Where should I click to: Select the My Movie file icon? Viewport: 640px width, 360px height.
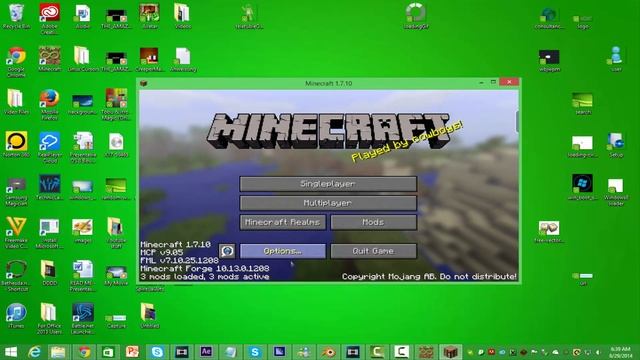tap(116, 276)
